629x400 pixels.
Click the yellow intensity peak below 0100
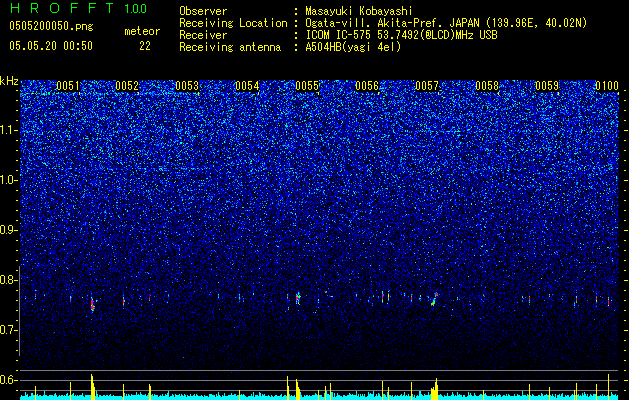click(x=609, y=387)
